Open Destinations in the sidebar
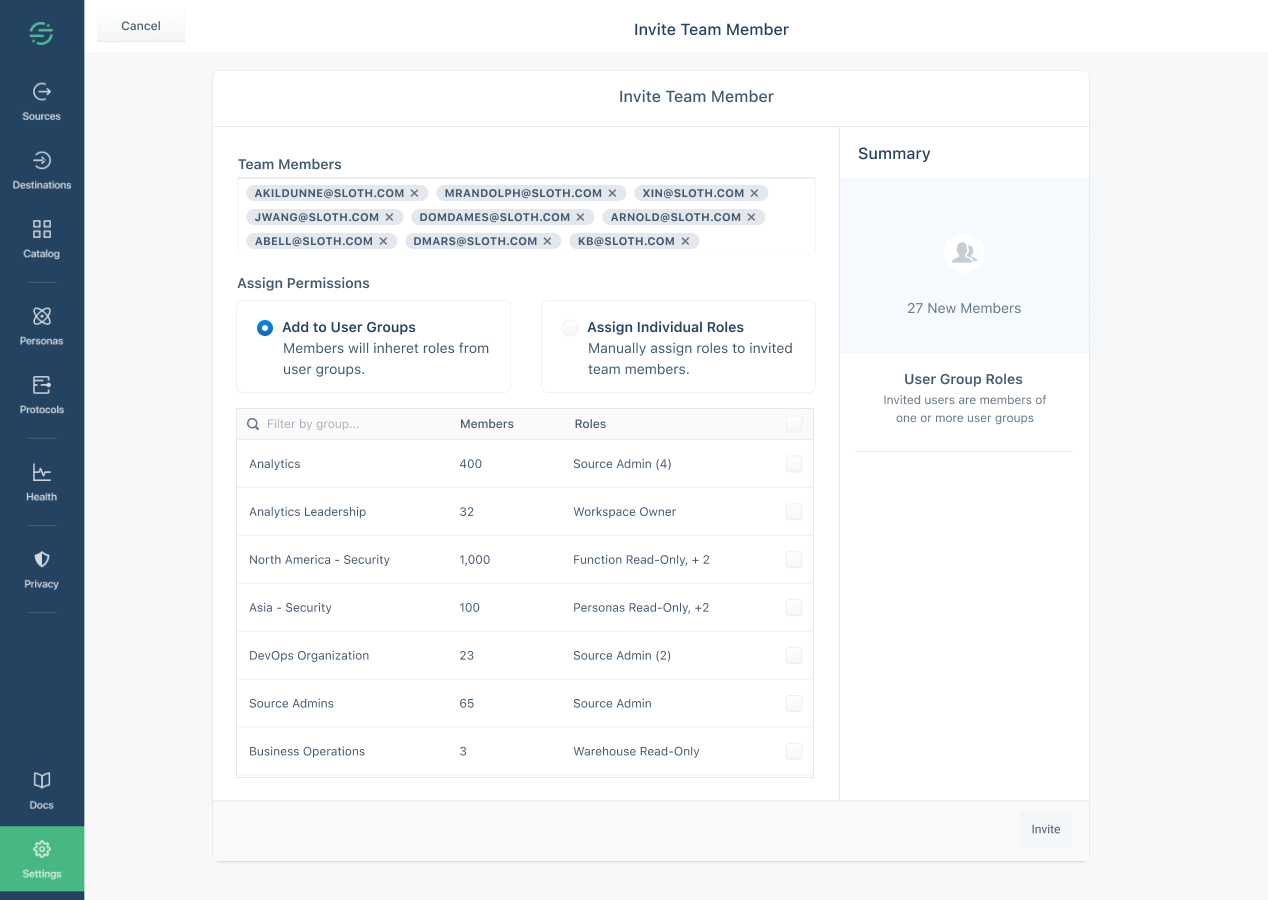 click(x=42, y=171)
